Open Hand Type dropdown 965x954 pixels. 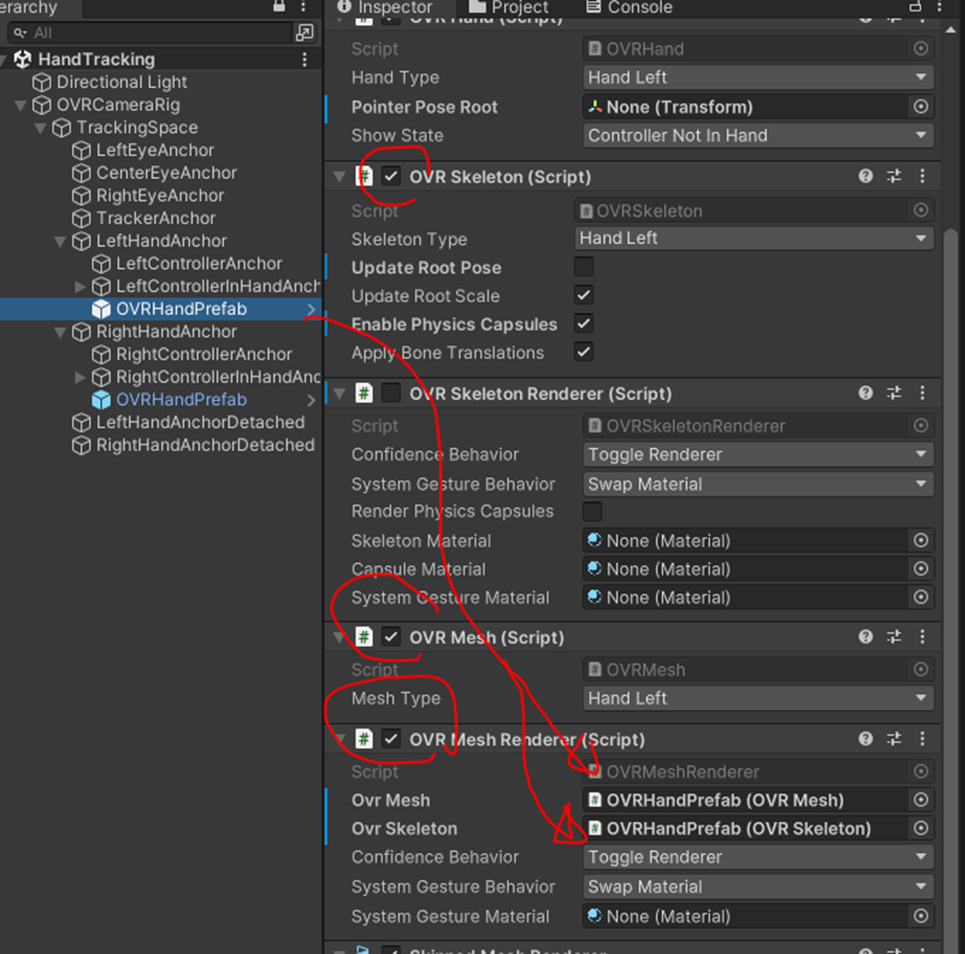click(758, 78)
